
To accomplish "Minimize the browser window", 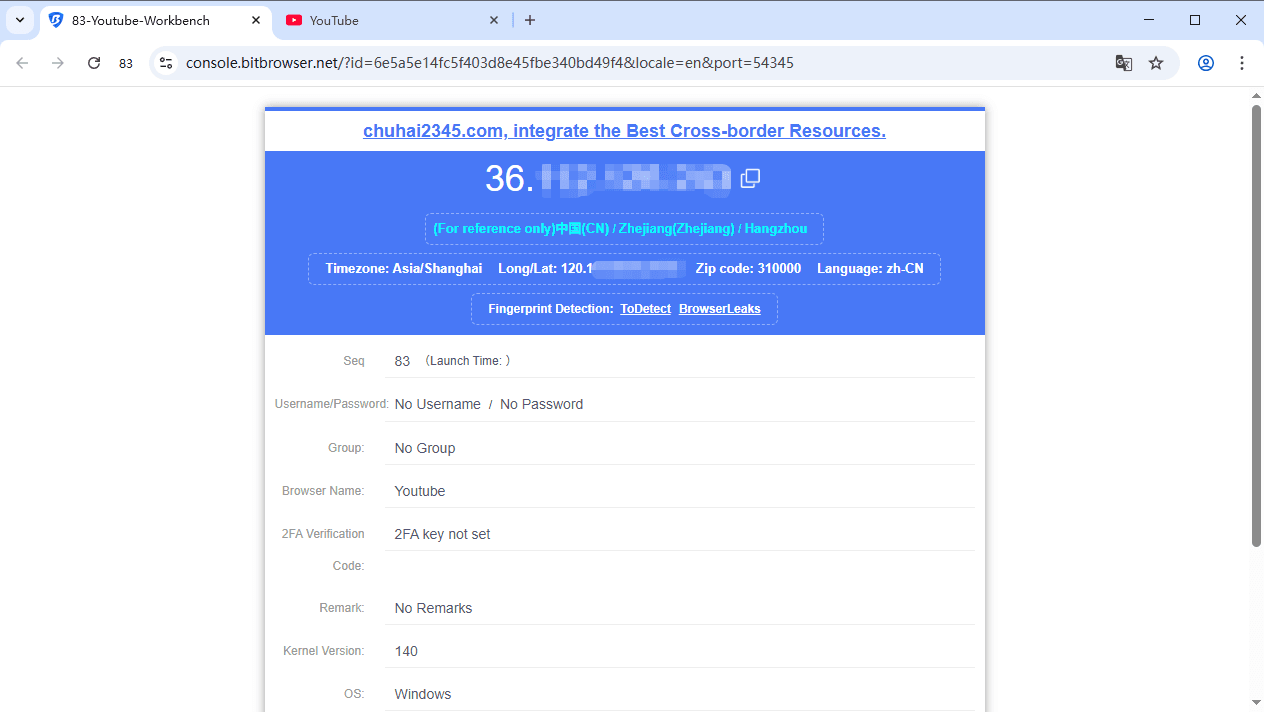I will point(1149,20).
